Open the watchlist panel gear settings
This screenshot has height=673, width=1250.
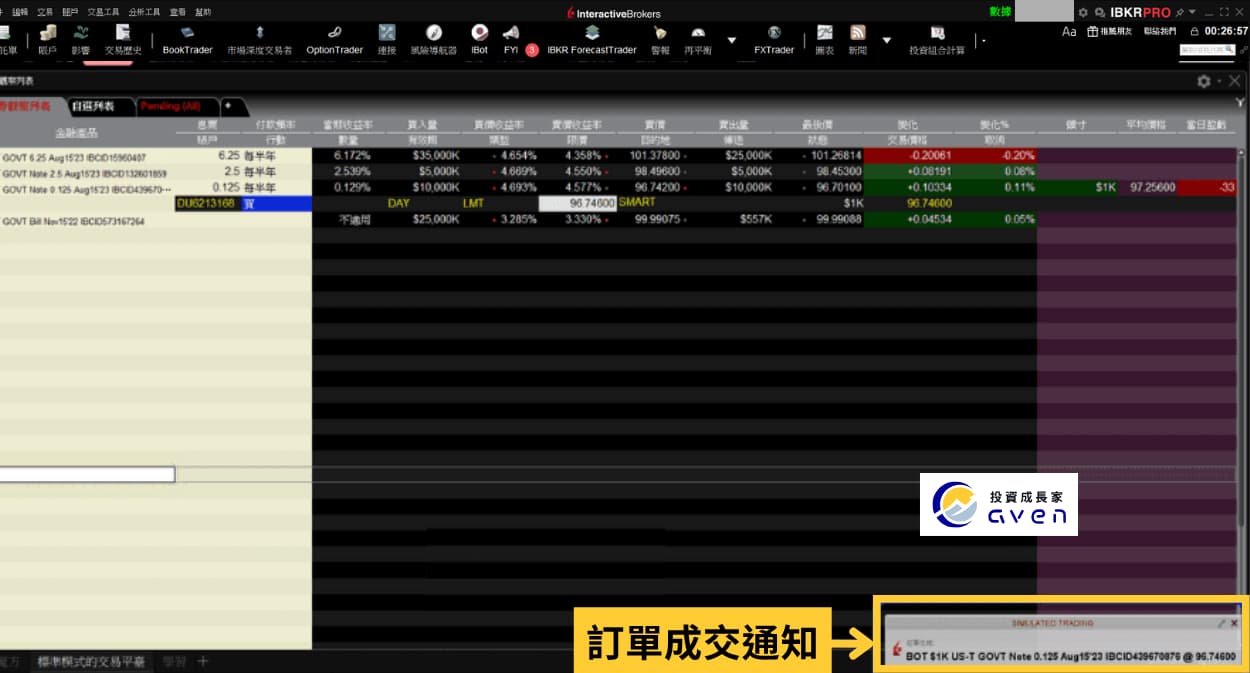click(1203, 81)
